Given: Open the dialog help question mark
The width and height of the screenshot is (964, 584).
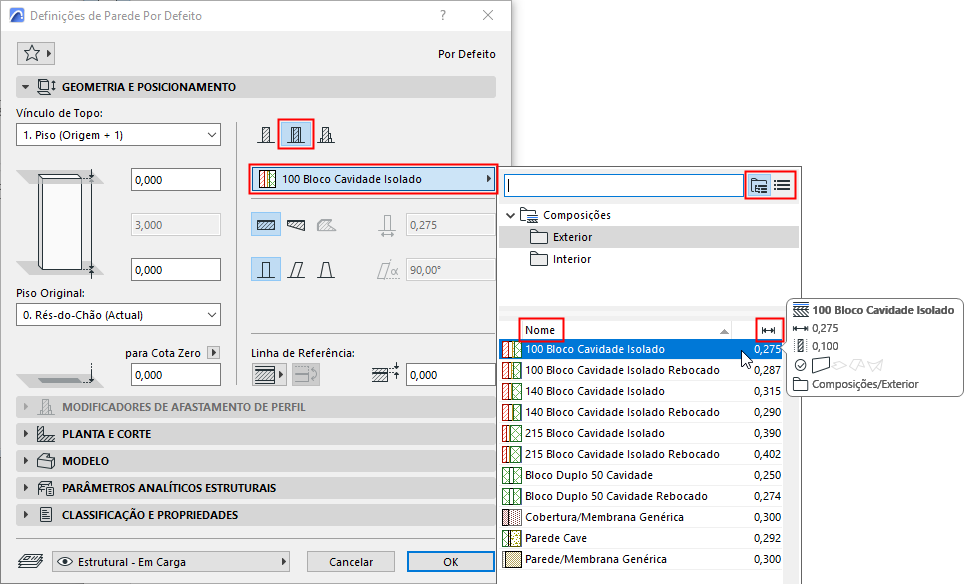Looking at the screenshot, I should (x=443, y=15).
